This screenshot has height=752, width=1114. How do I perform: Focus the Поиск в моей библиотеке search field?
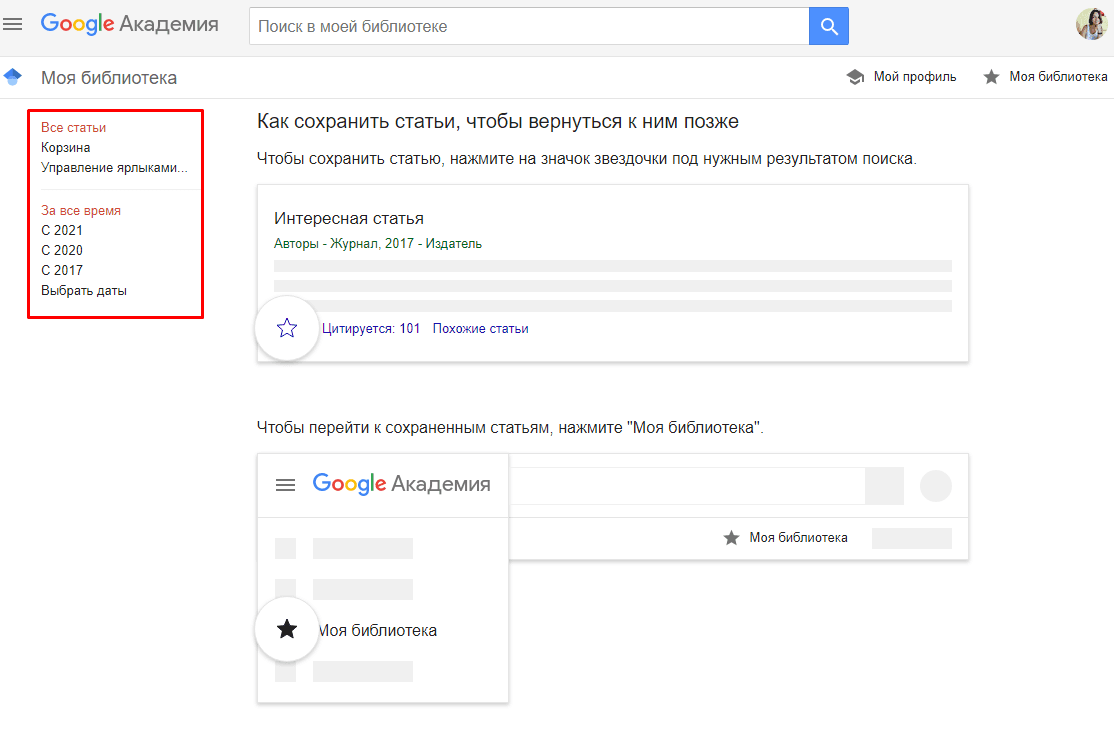[x=529, y=26]
